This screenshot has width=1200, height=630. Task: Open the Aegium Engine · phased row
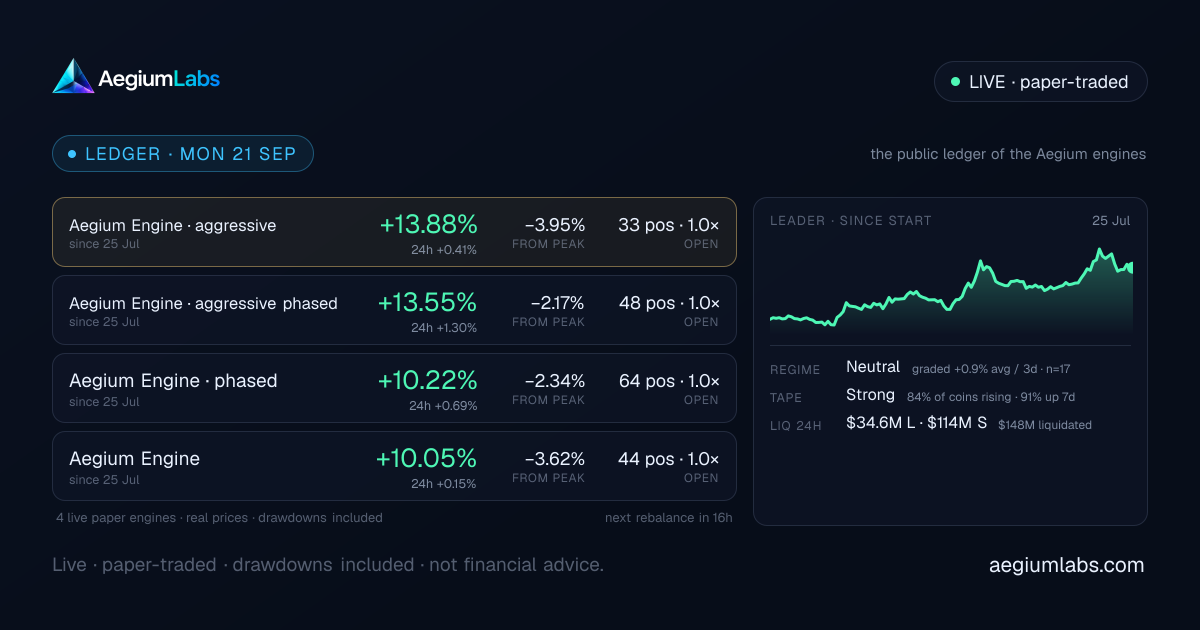coord(394,388)
